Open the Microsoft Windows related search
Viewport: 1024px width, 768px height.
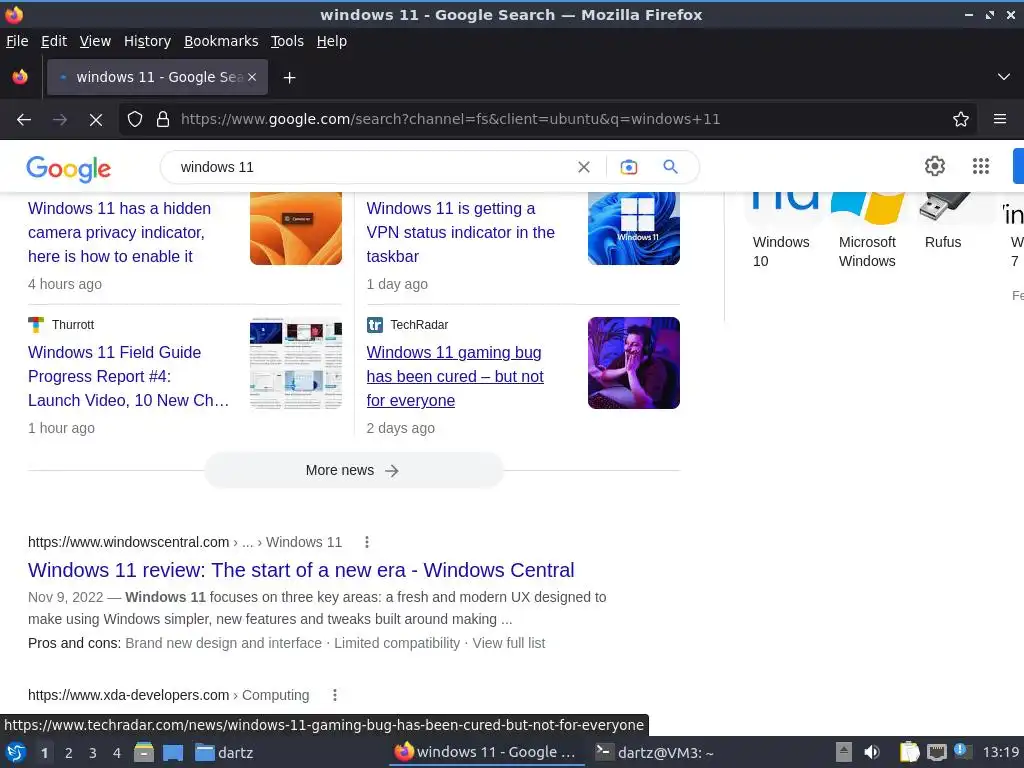(867, 251)
